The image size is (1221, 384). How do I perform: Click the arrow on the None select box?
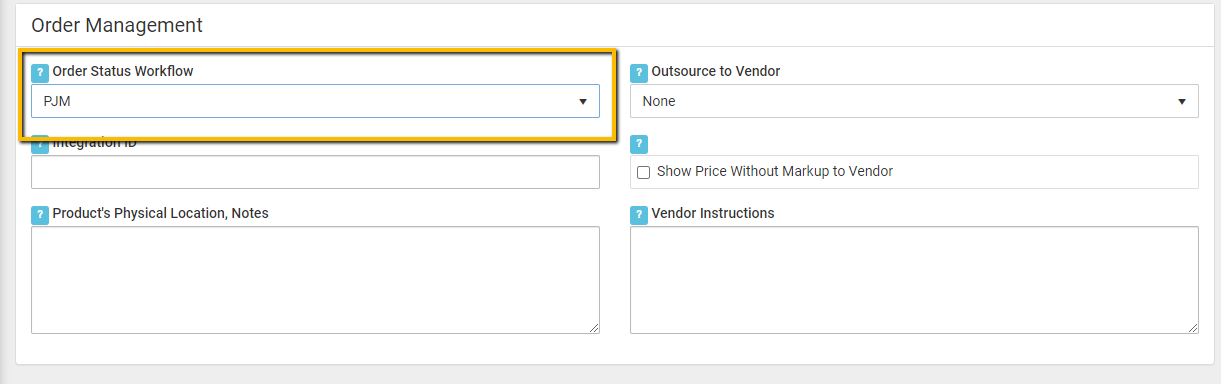pos(1182,102)
